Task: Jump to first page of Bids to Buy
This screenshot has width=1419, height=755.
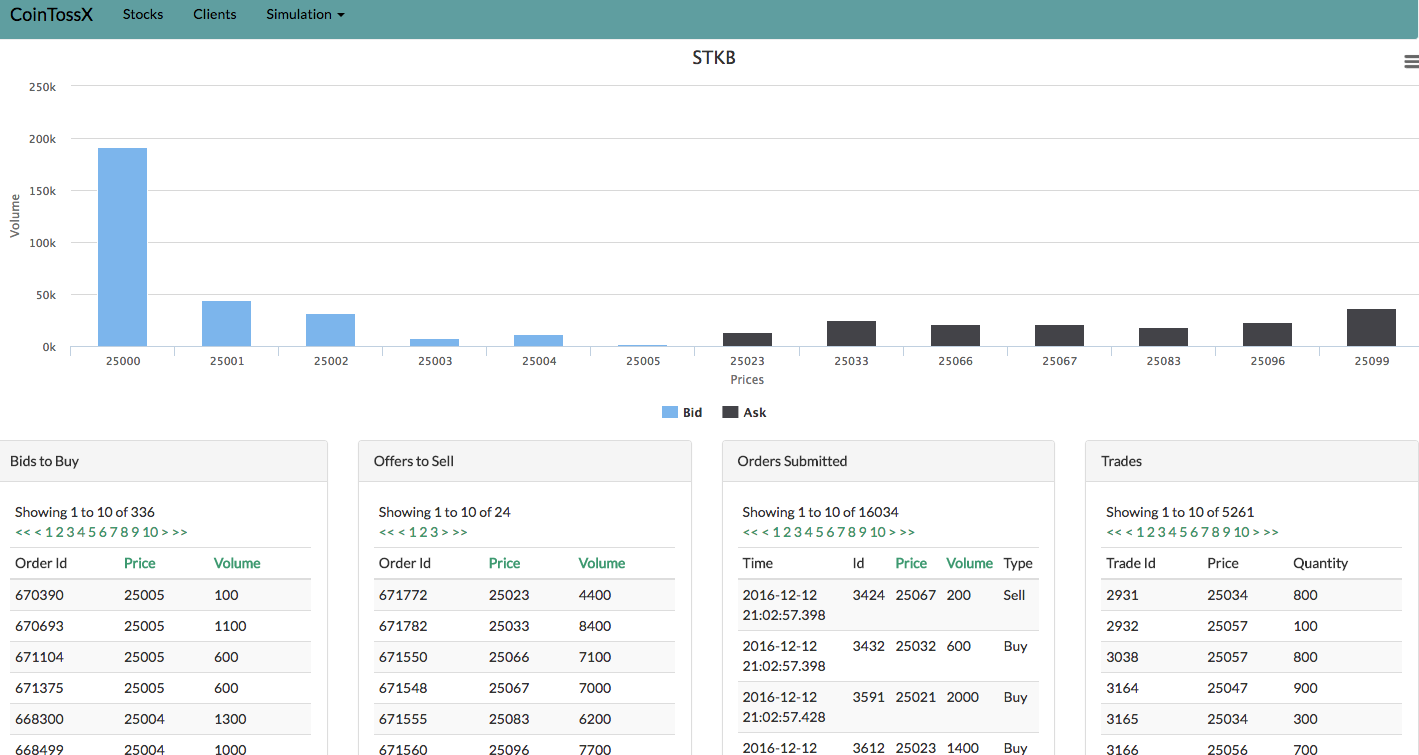Action: (x=23, y=532)
